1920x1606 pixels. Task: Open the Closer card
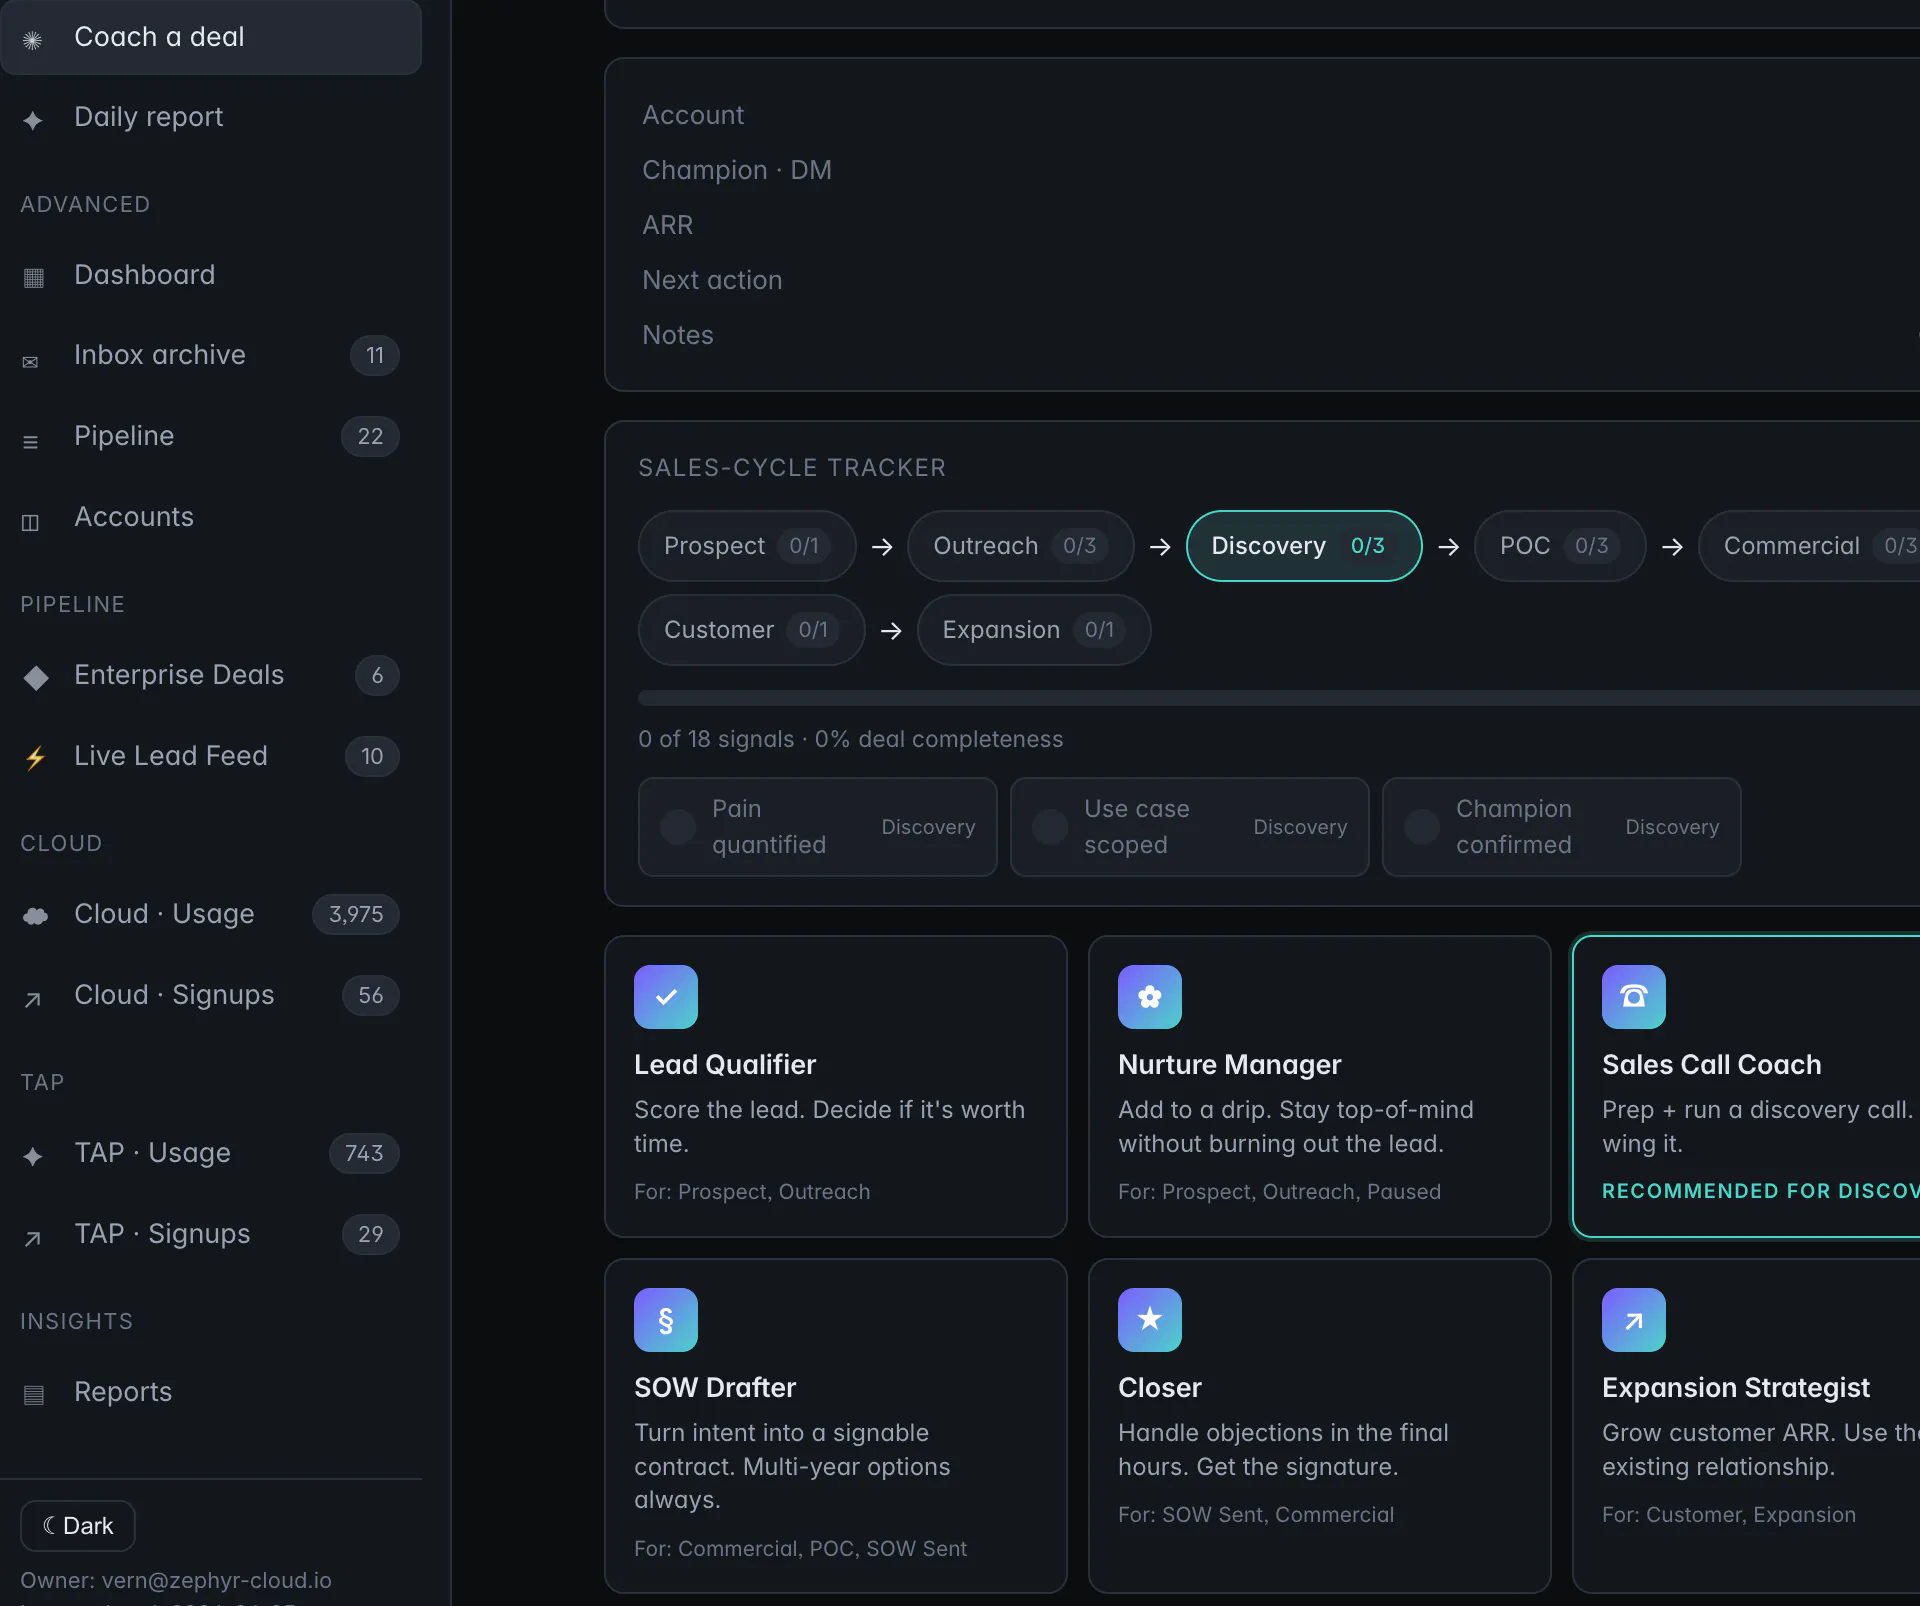click(1320, 1426)
